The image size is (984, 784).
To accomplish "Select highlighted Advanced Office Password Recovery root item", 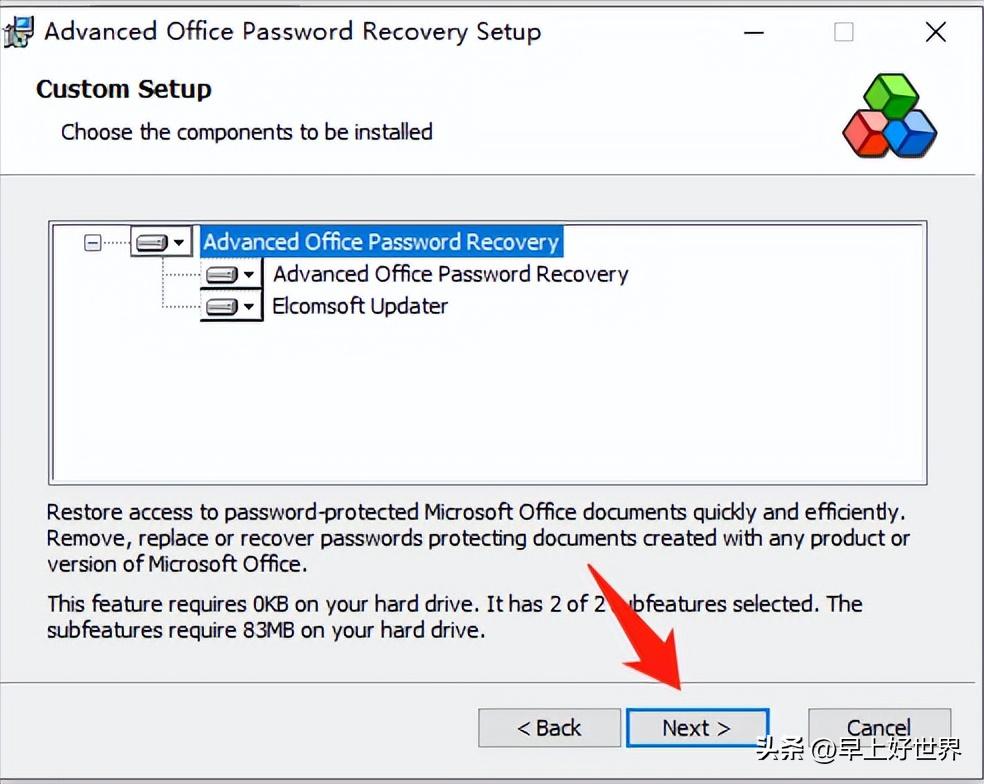I will coord(381,242).
